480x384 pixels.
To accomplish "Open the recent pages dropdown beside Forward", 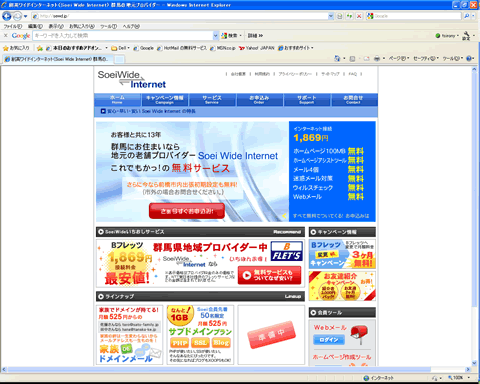I will pos(25,16).
